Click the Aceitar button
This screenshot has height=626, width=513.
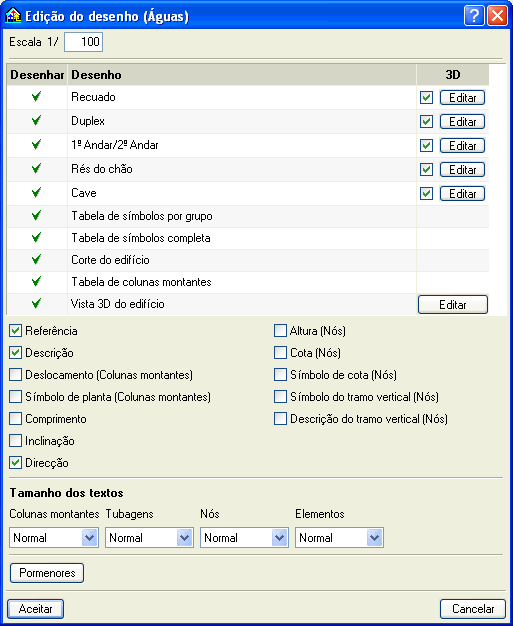coord(36,609)
